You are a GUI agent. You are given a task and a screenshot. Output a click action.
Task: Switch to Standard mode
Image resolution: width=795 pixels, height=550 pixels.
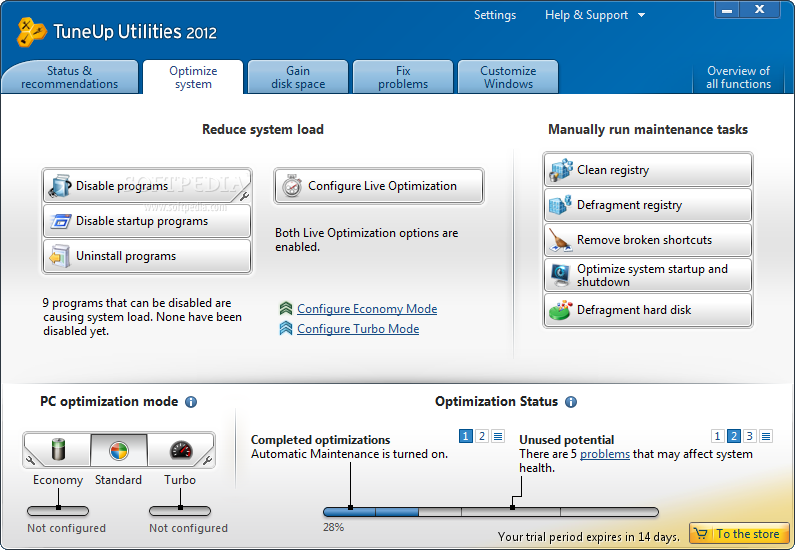119,450
